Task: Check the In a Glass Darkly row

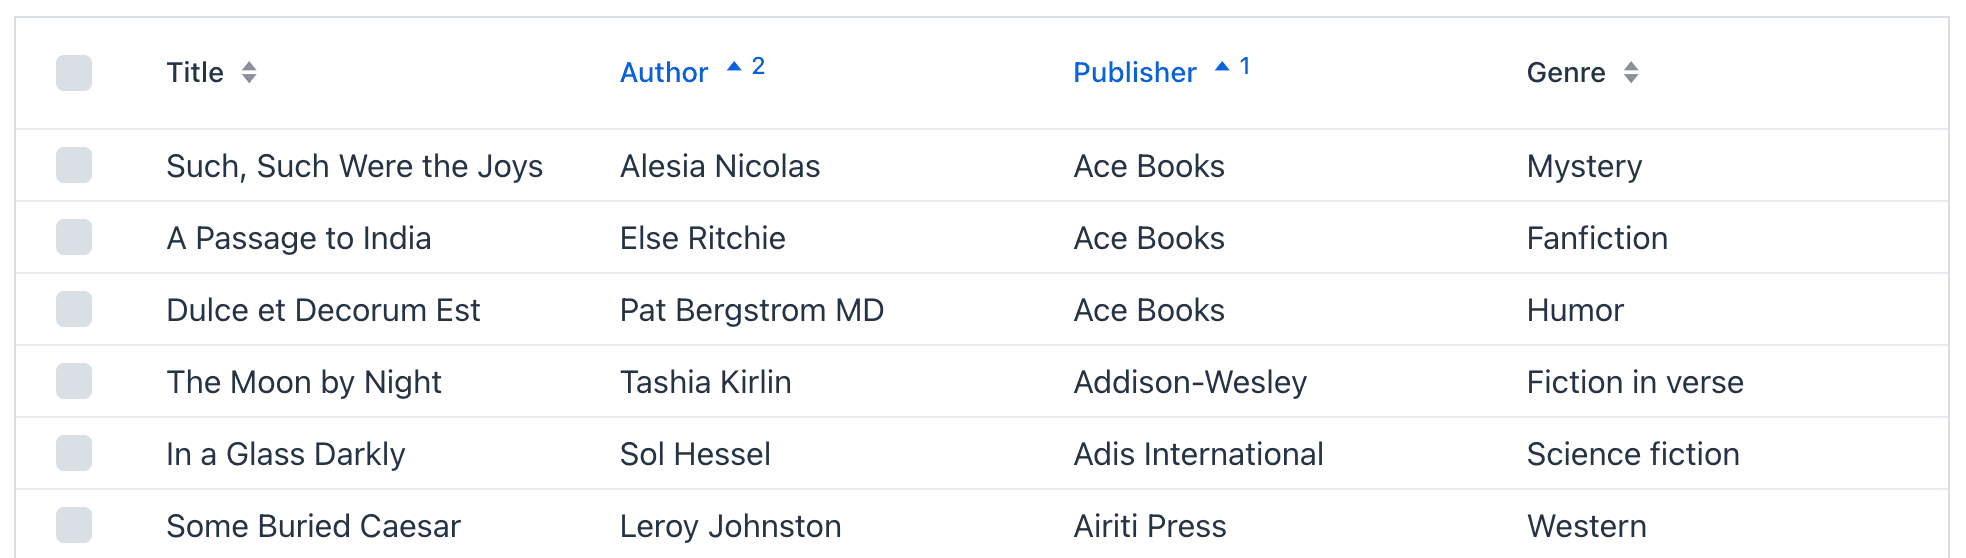Action: (x=74, y=453)
